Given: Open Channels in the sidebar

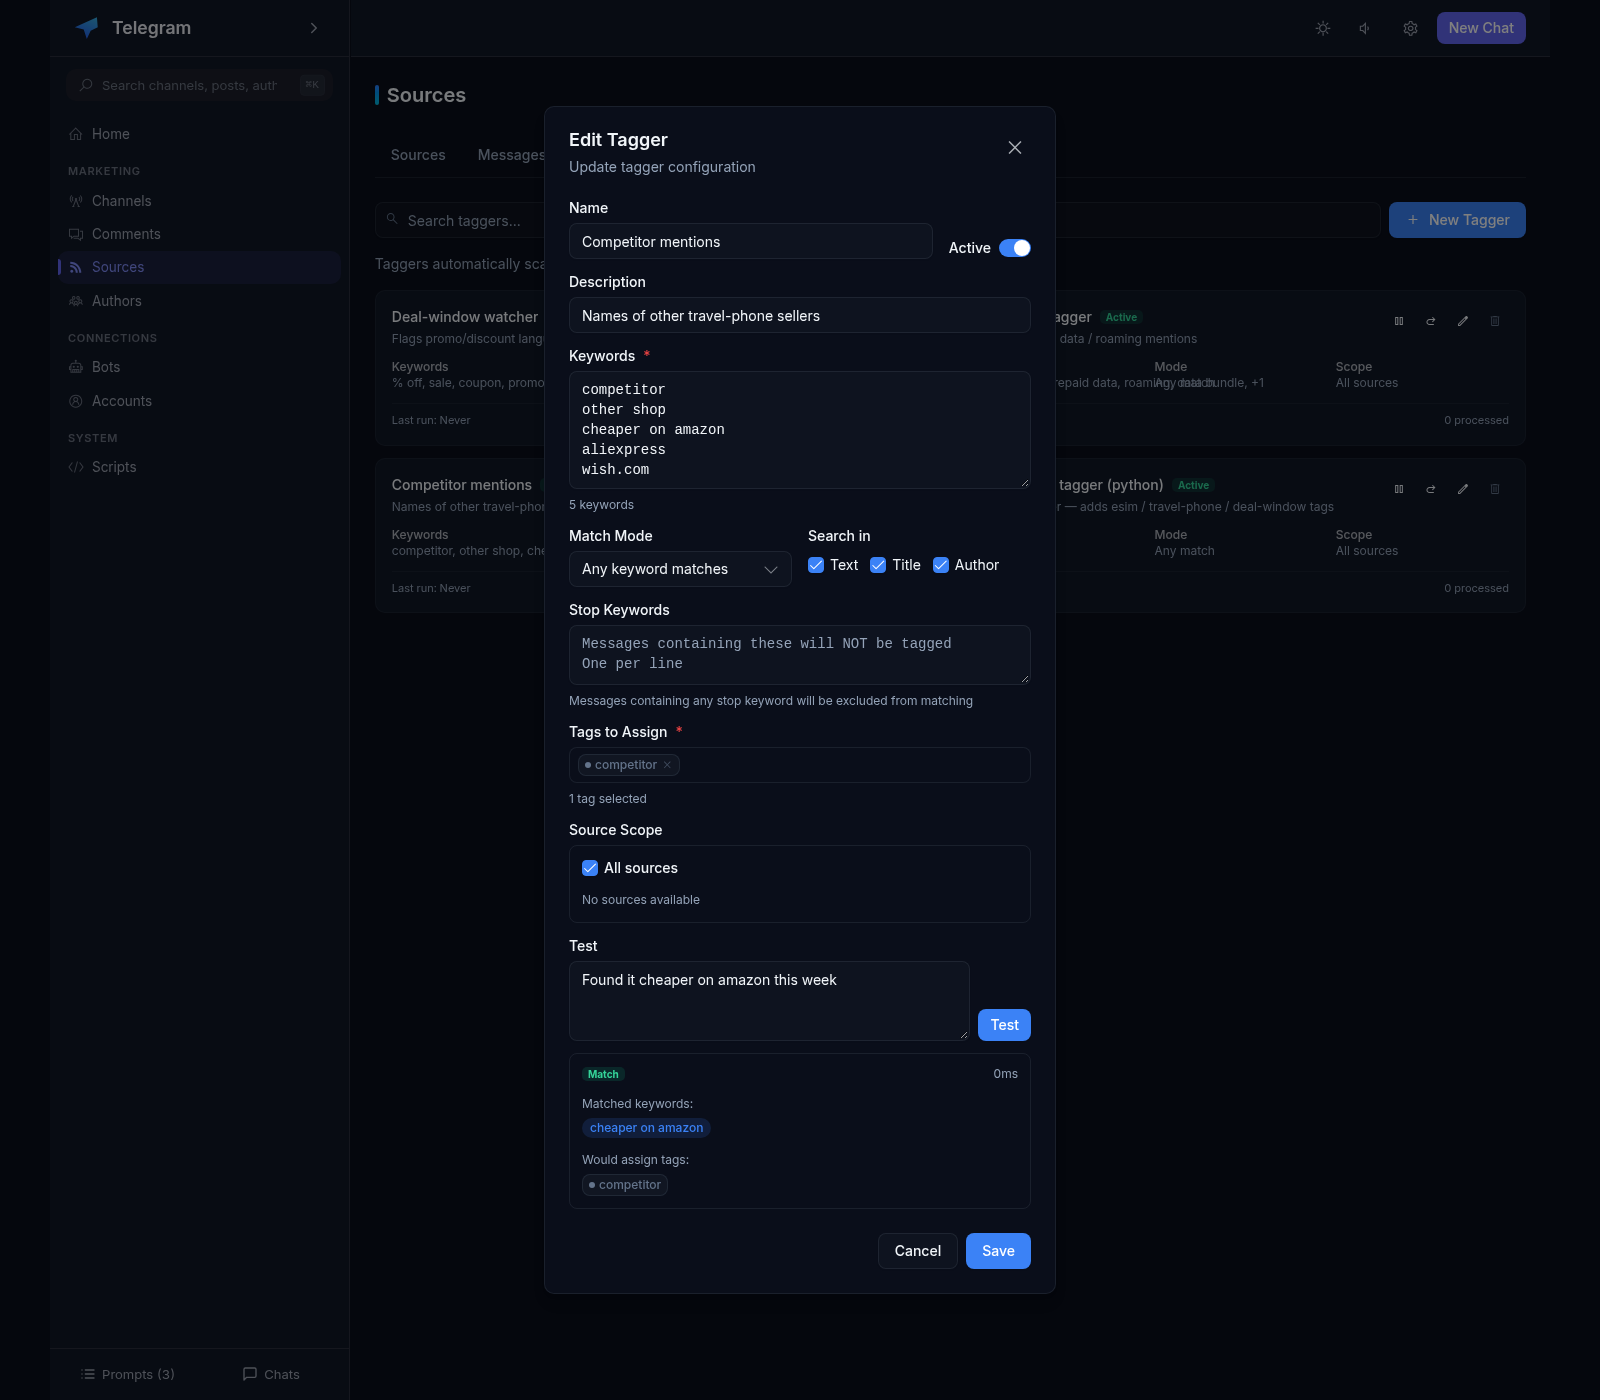Looking at the screenshot, I should click(200, 201).
